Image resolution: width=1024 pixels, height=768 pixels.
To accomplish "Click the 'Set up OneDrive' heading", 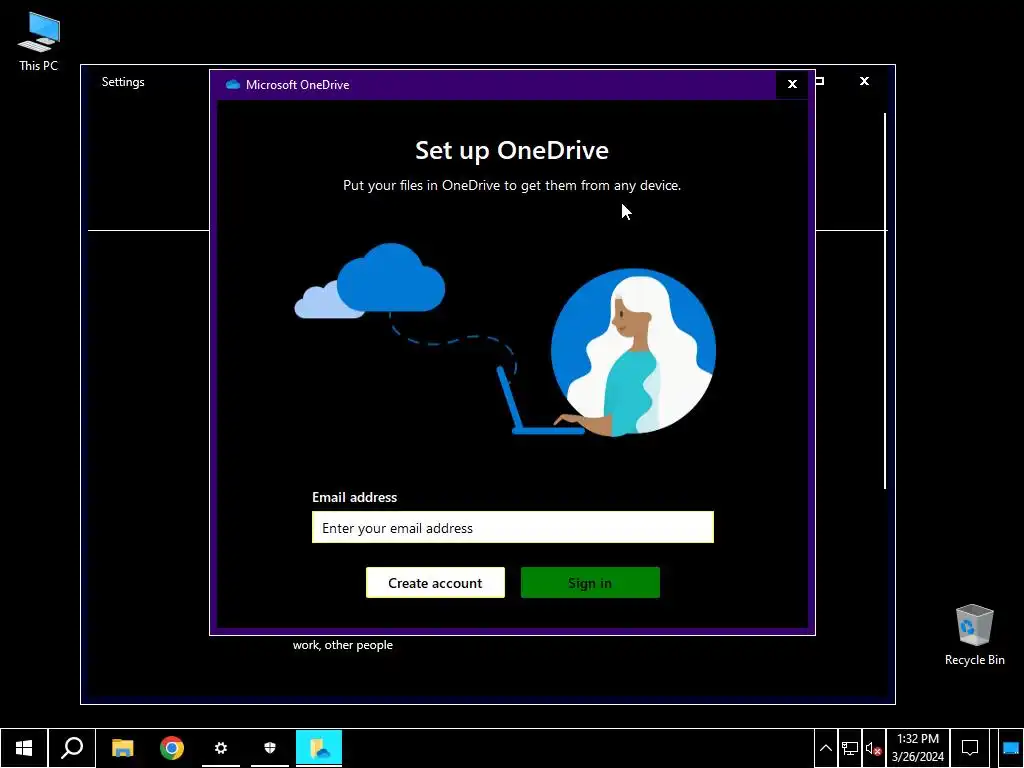I will [512, 150].
